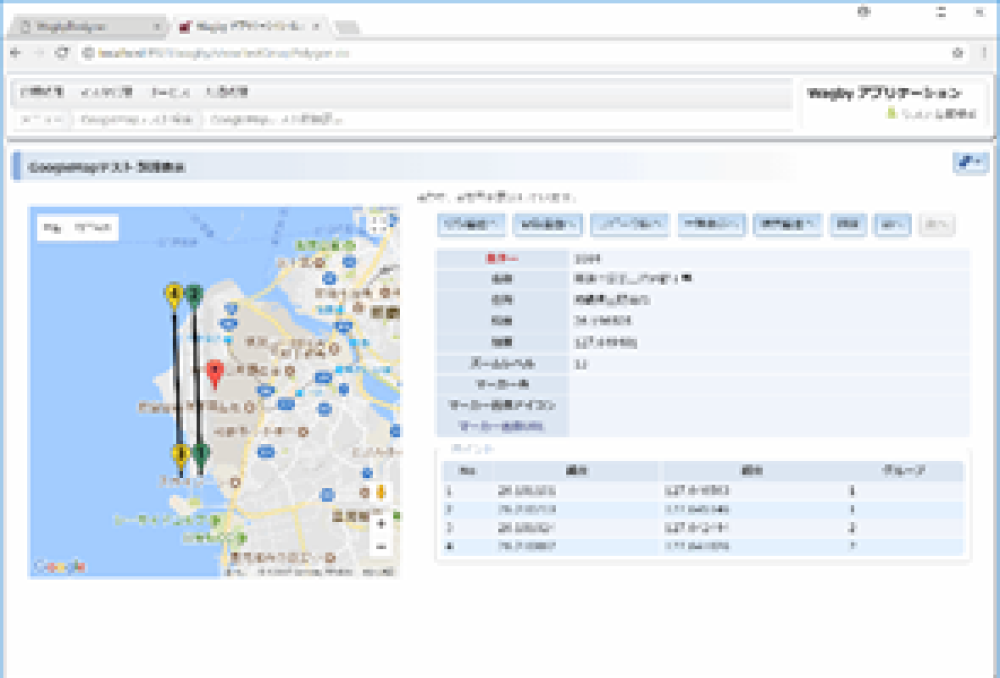Zoom out the map with minus button
This screenshot has width=1000, height=678.
coord(381,547)
